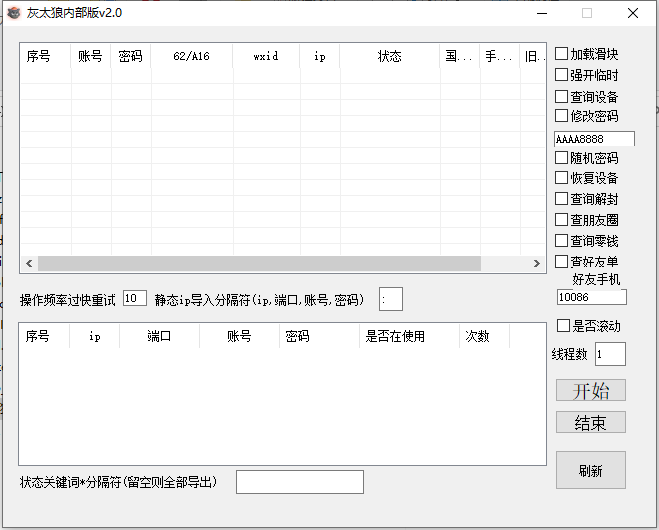Click the 状态关键词 export filter input box

(x=299, y=482)
